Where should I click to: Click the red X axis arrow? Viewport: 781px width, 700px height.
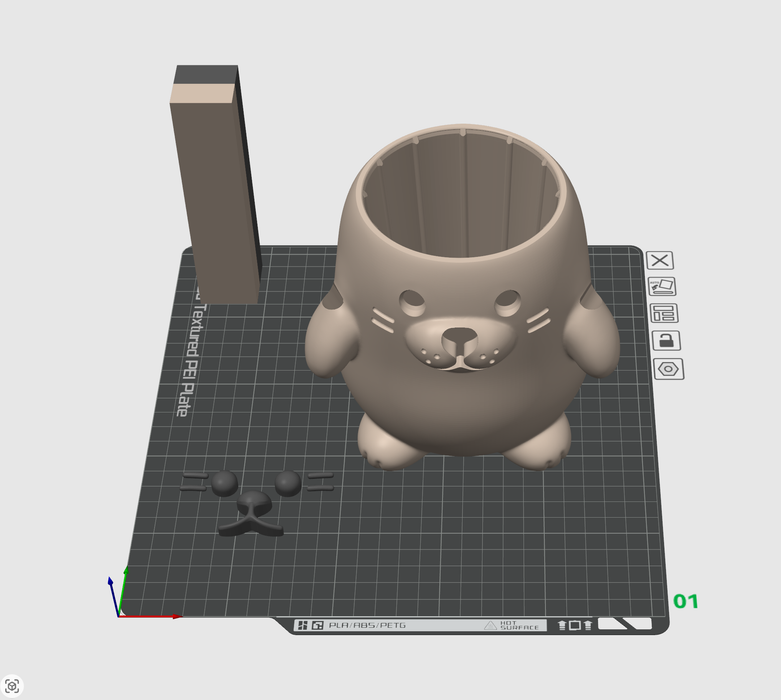(160, 616)
